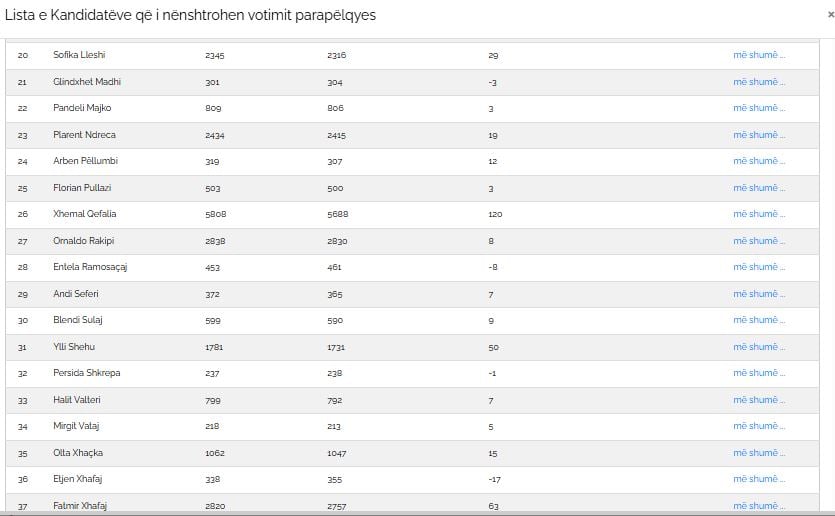This screenshot has width=835, height=516.
Task: Open 'më shumë' link for Ornaldo Rakipi
Action: click(x=759, y=241)
